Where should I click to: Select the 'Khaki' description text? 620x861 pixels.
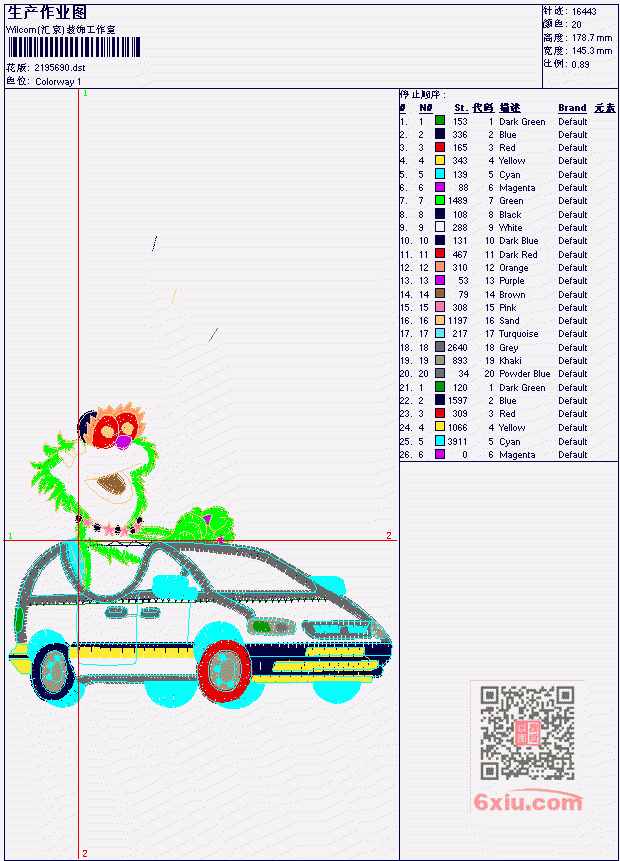click(510, 361)
